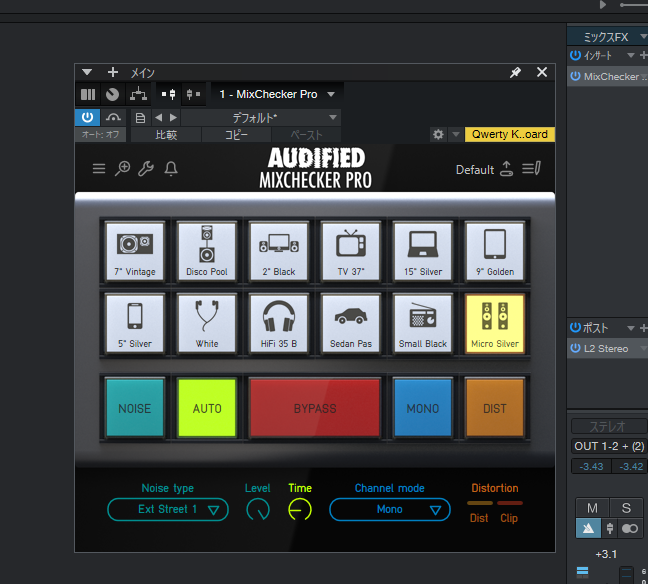Open the Noise type dropdown

tap(168, 510)
